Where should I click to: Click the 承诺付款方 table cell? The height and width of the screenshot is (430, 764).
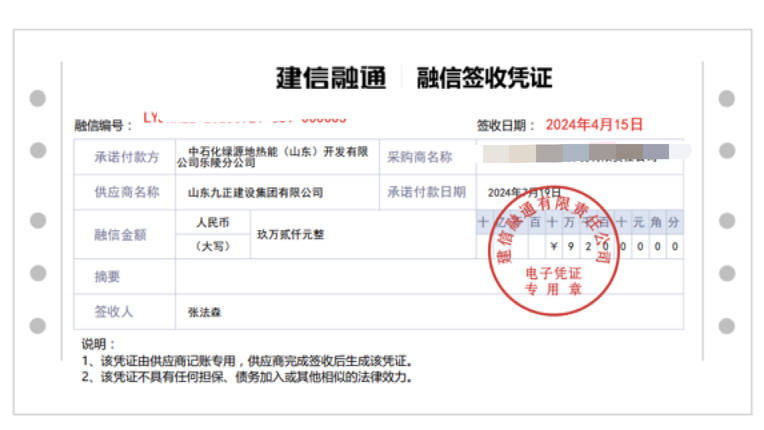tap(125, 157)
